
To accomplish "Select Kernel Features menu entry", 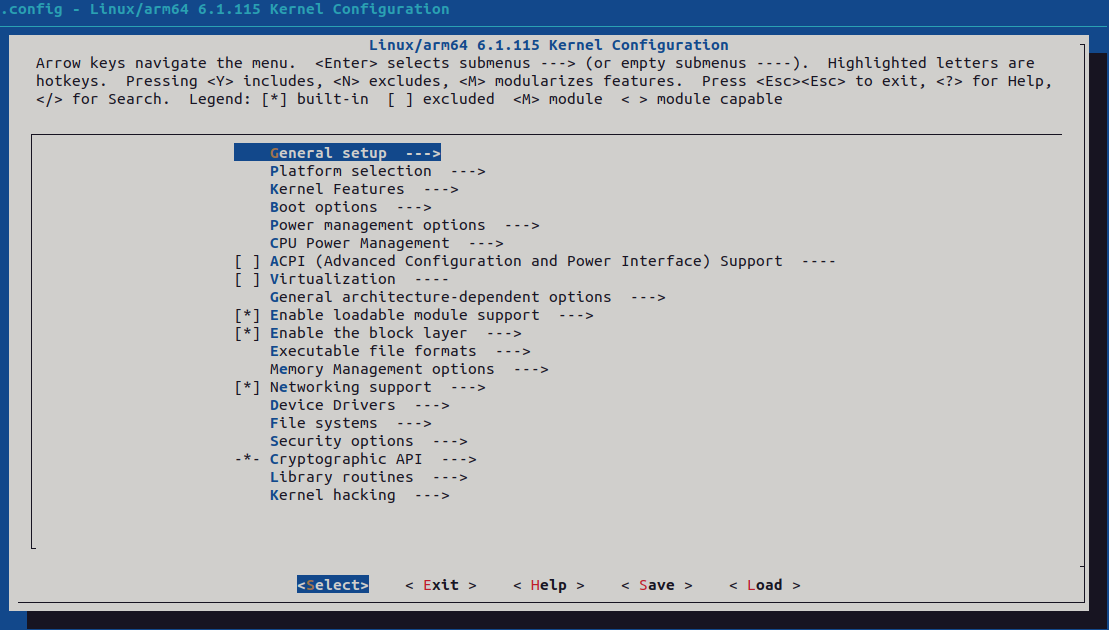I will point(364,189).
